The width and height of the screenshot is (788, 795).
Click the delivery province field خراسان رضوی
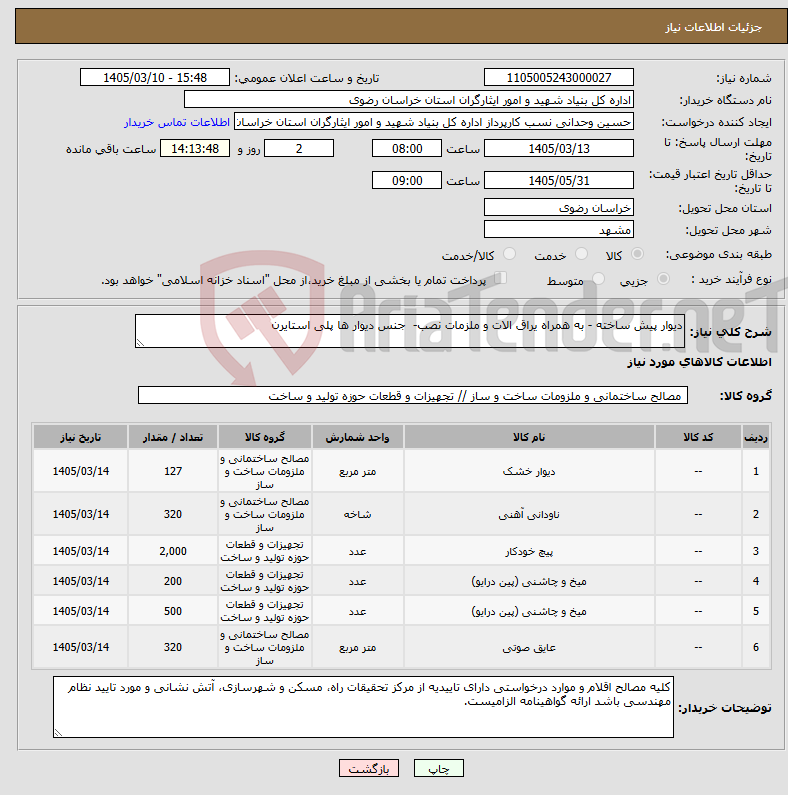point(559,207)
